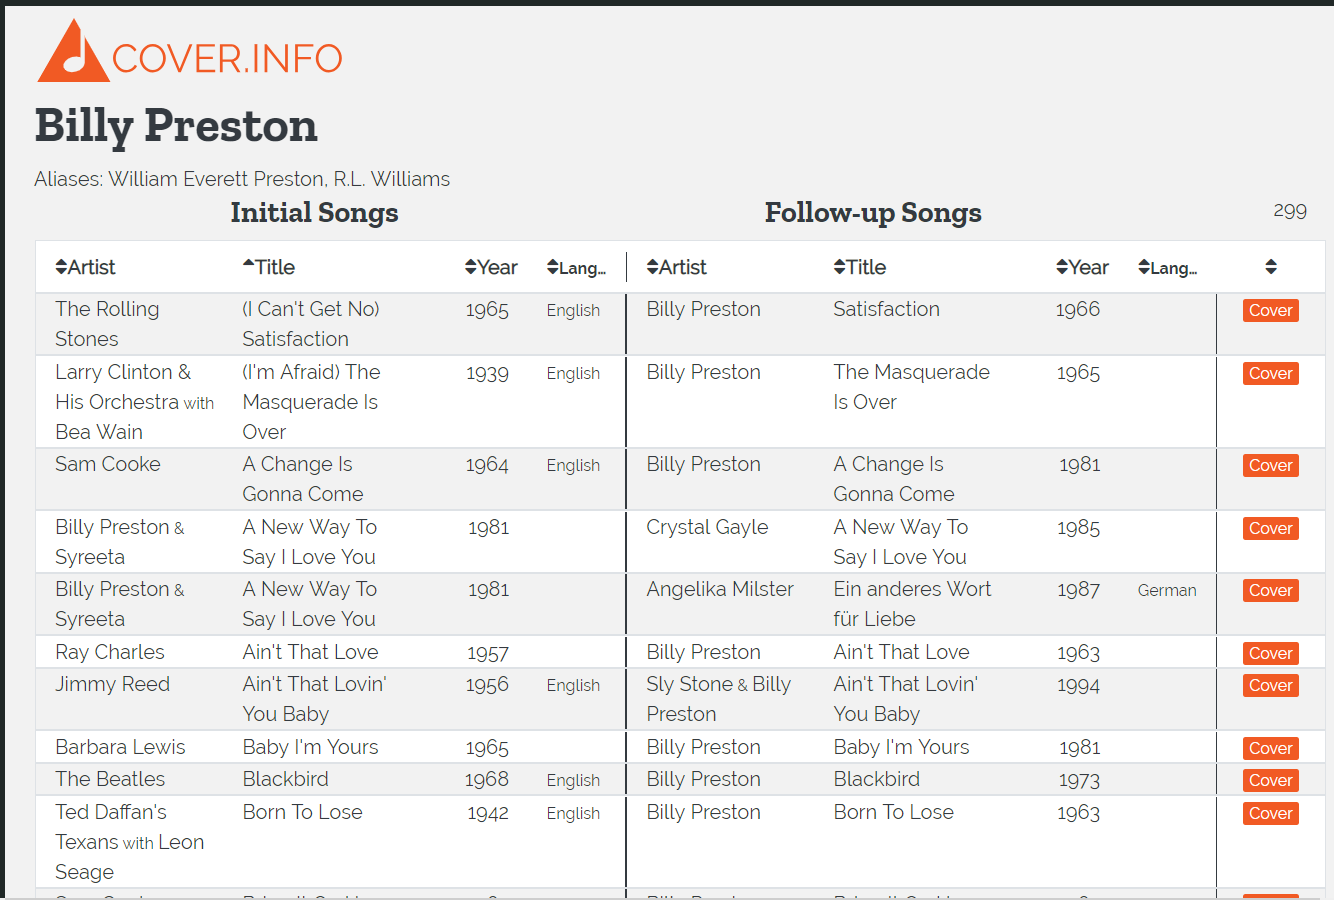The height and width of the screenshot is (900, 1334).
Task: Sort follow-up songs by Title column
Action: point(860,267)
